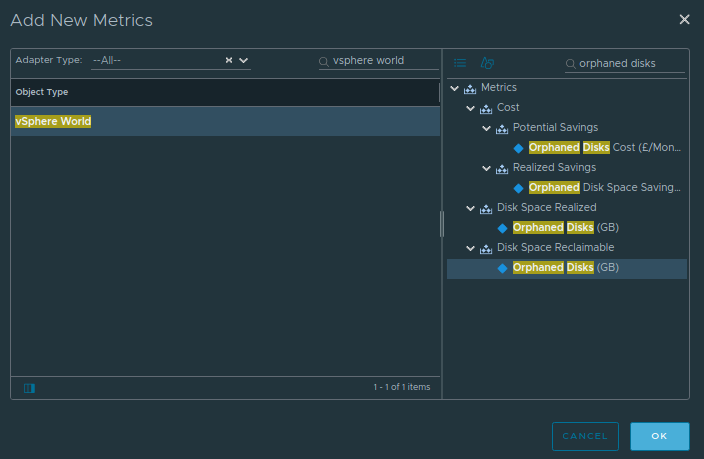Confirm with the OK button

click(660, 436)
